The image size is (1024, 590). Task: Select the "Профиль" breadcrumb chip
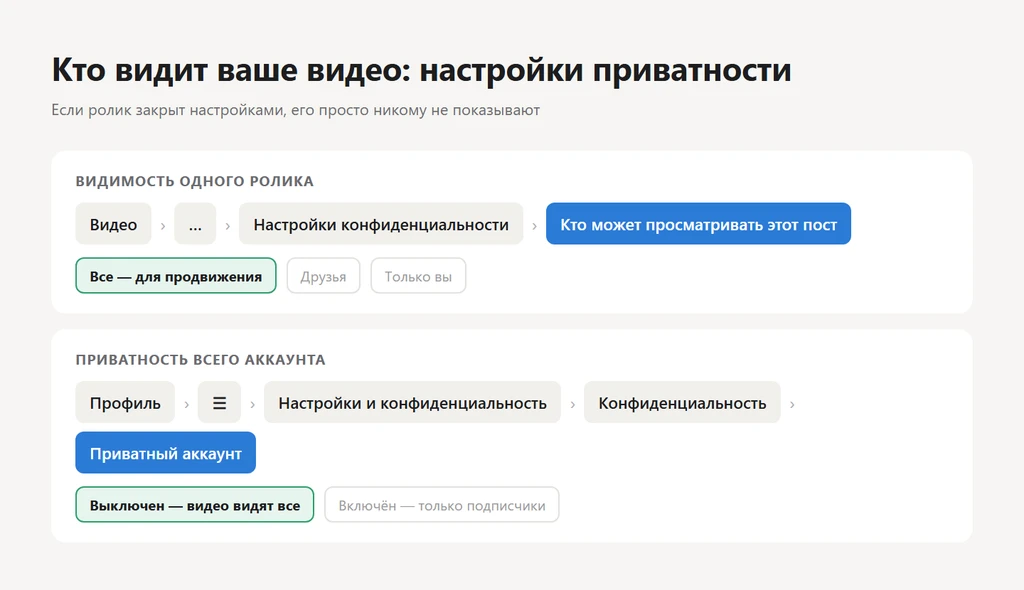[125, 402]
